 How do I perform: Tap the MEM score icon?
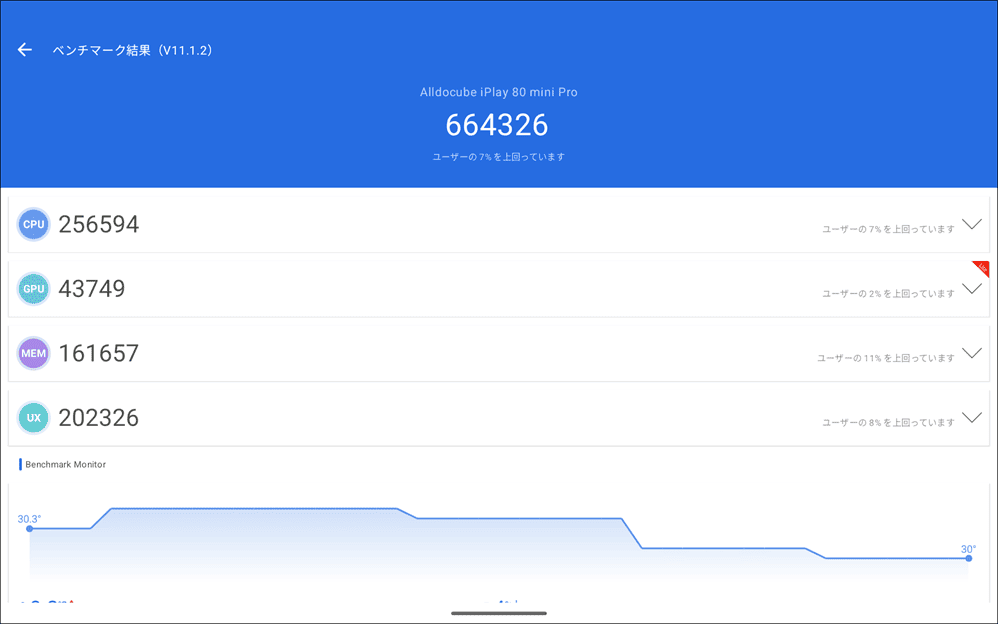[33, 353]
